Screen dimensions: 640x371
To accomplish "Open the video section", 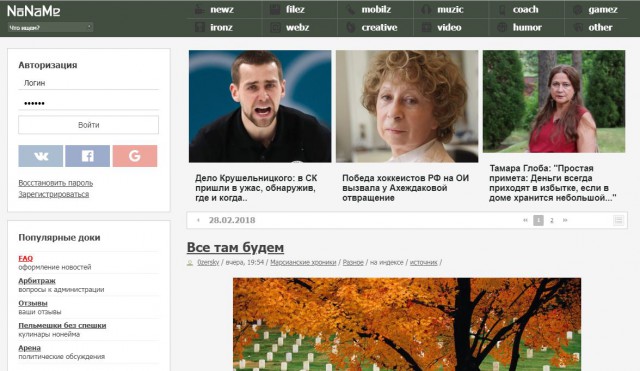I will [x=449, y=27].
